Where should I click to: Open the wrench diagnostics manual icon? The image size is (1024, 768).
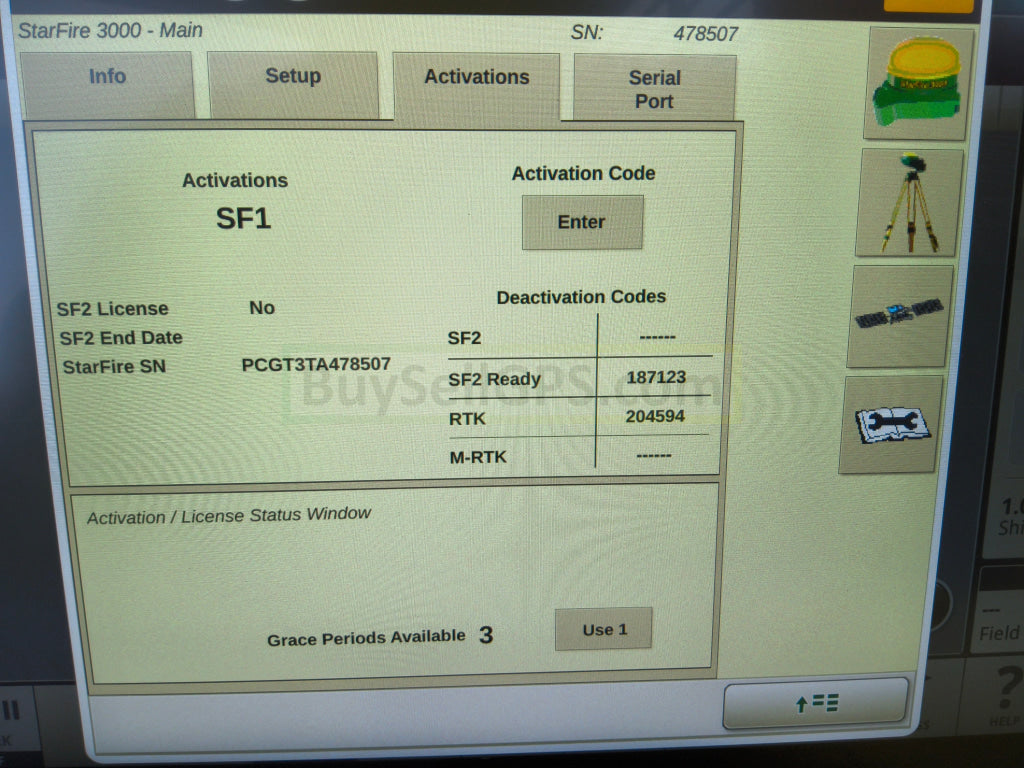[x=891, y=424]
